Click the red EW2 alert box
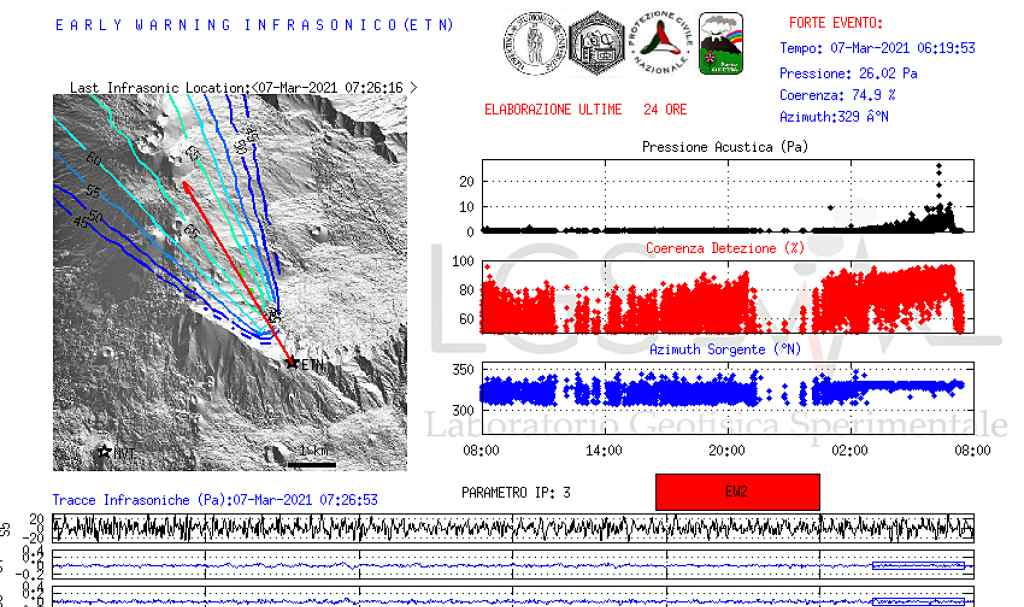 coord(737,492)
